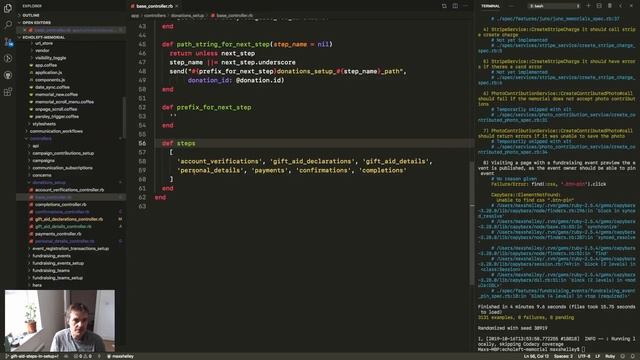Open memorial_scroll_menu.coffee file
Image resolution: width=640 pixels, height=360 pixels.
64,102
